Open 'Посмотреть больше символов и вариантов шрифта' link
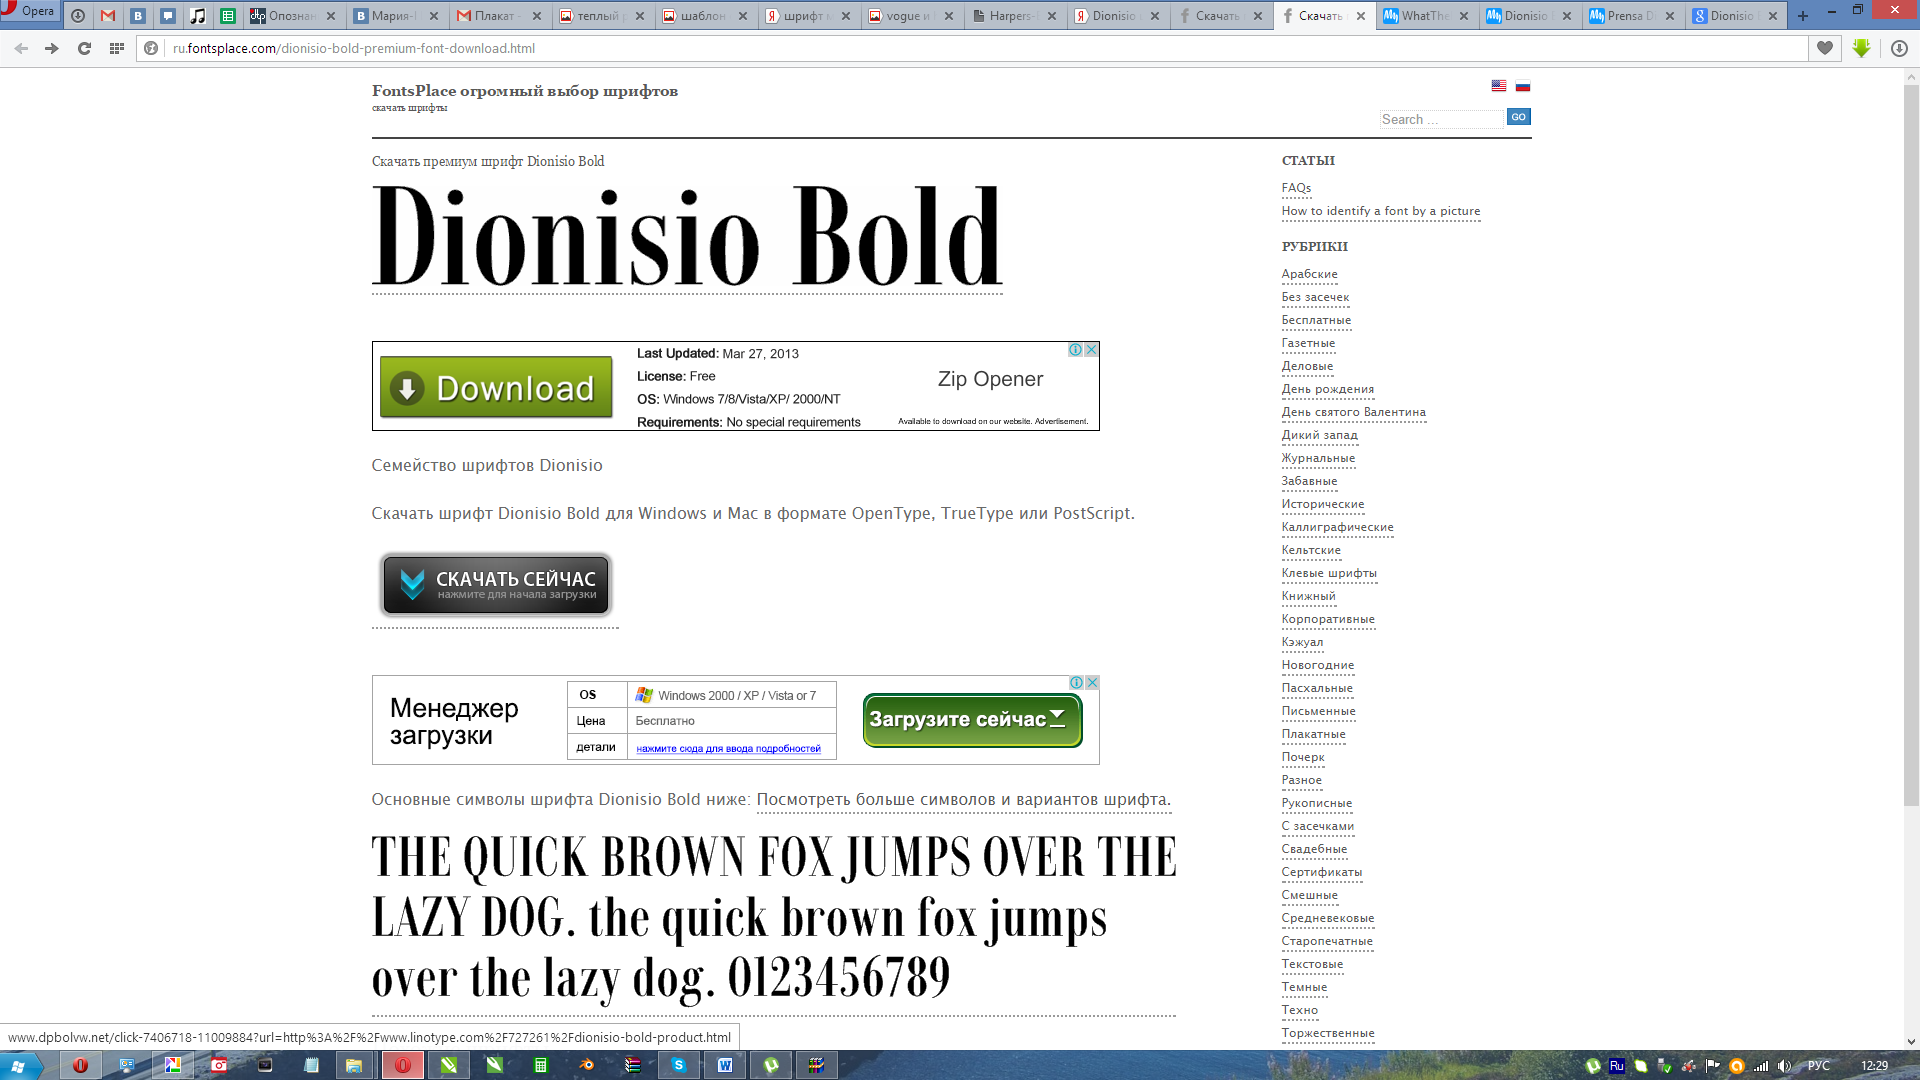This screenshot has width=1920, height=1080. (x=963, y=799)
